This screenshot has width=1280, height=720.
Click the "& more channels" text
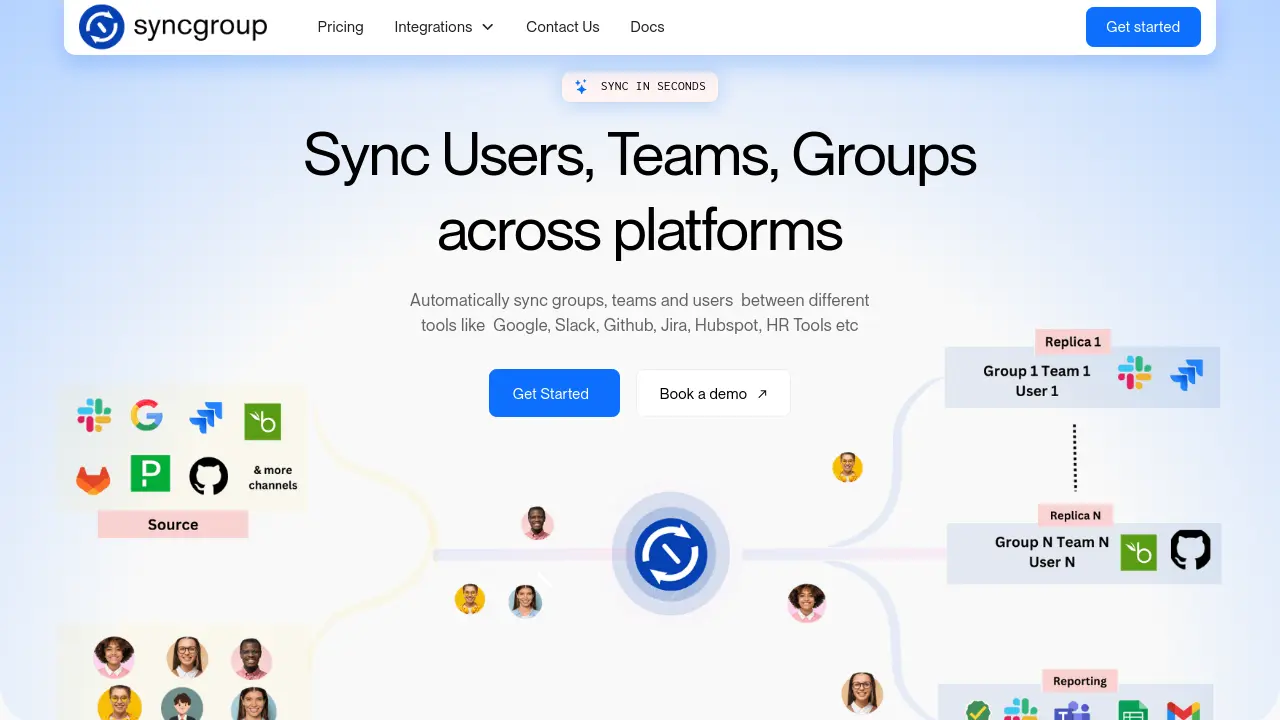[273, 477]
